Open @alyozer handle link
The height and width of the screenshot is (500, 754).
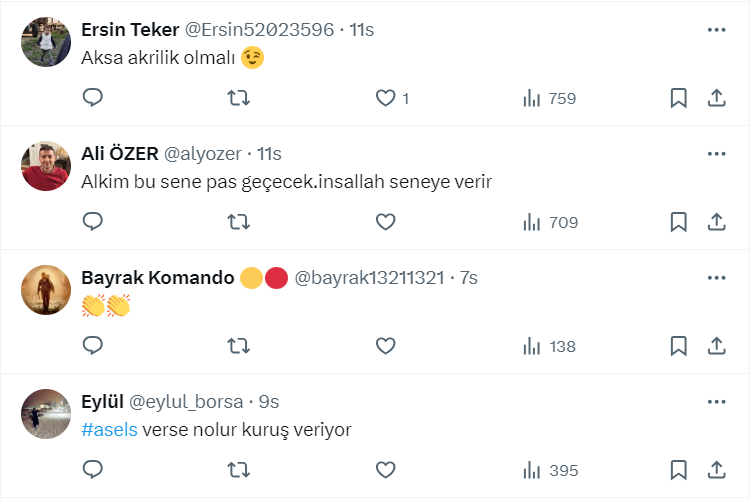point(202,154)
